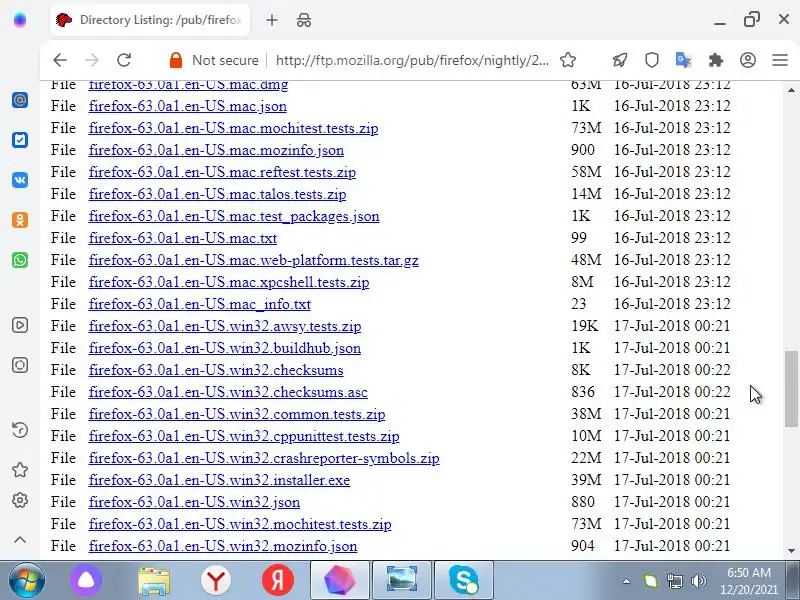Click the page vertical scrollbar thumb

click(x=791, y=388)
